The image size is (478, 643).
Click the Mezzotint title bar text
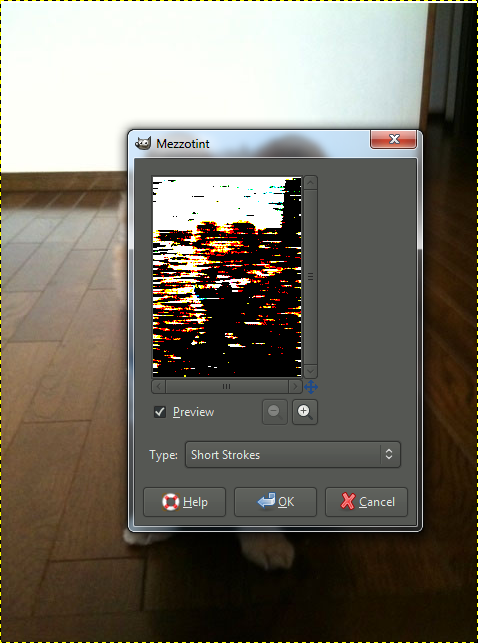tap(183, 144)
